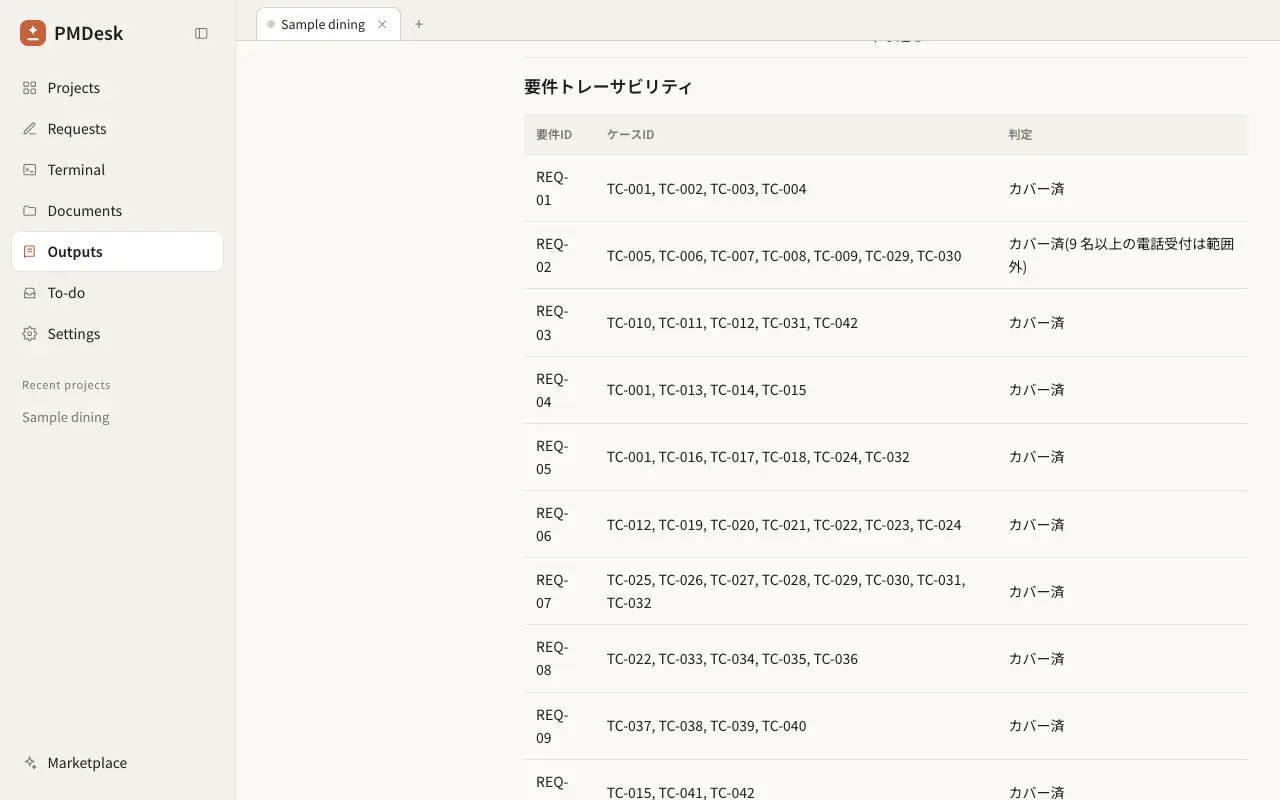Viewport: 1280px width, 800px height.
Task: Select the REQ-01 cell
Action: (x=552, y=188)
